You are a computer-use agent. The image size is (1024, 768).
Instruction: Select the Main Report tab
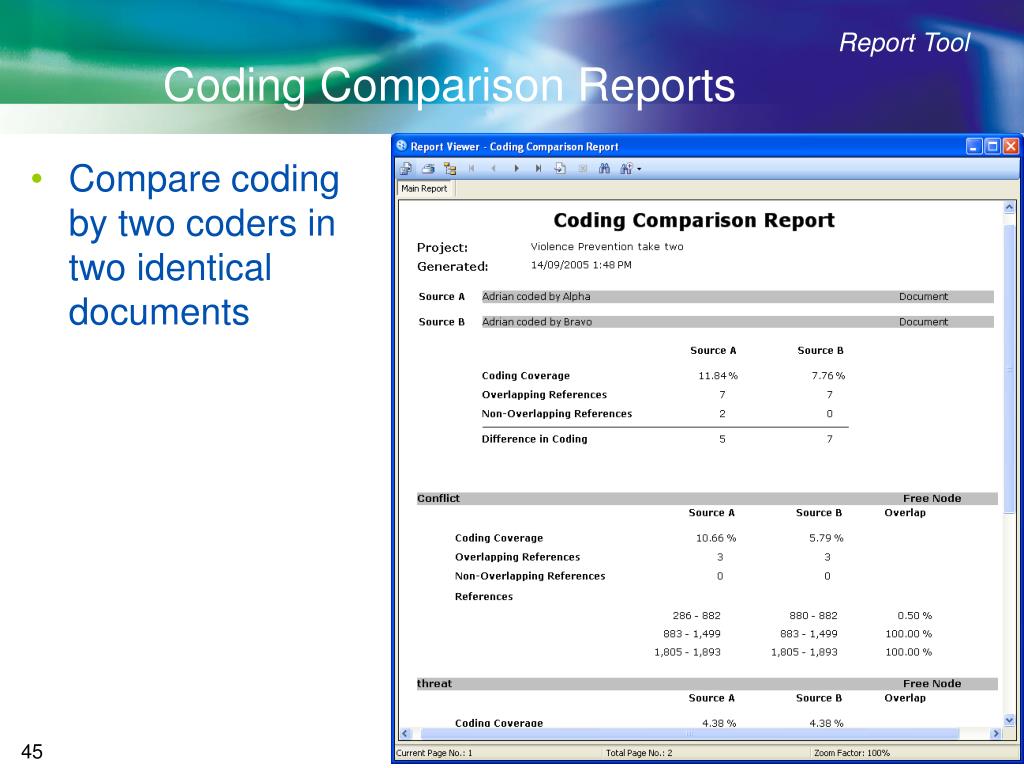point(424,189)
